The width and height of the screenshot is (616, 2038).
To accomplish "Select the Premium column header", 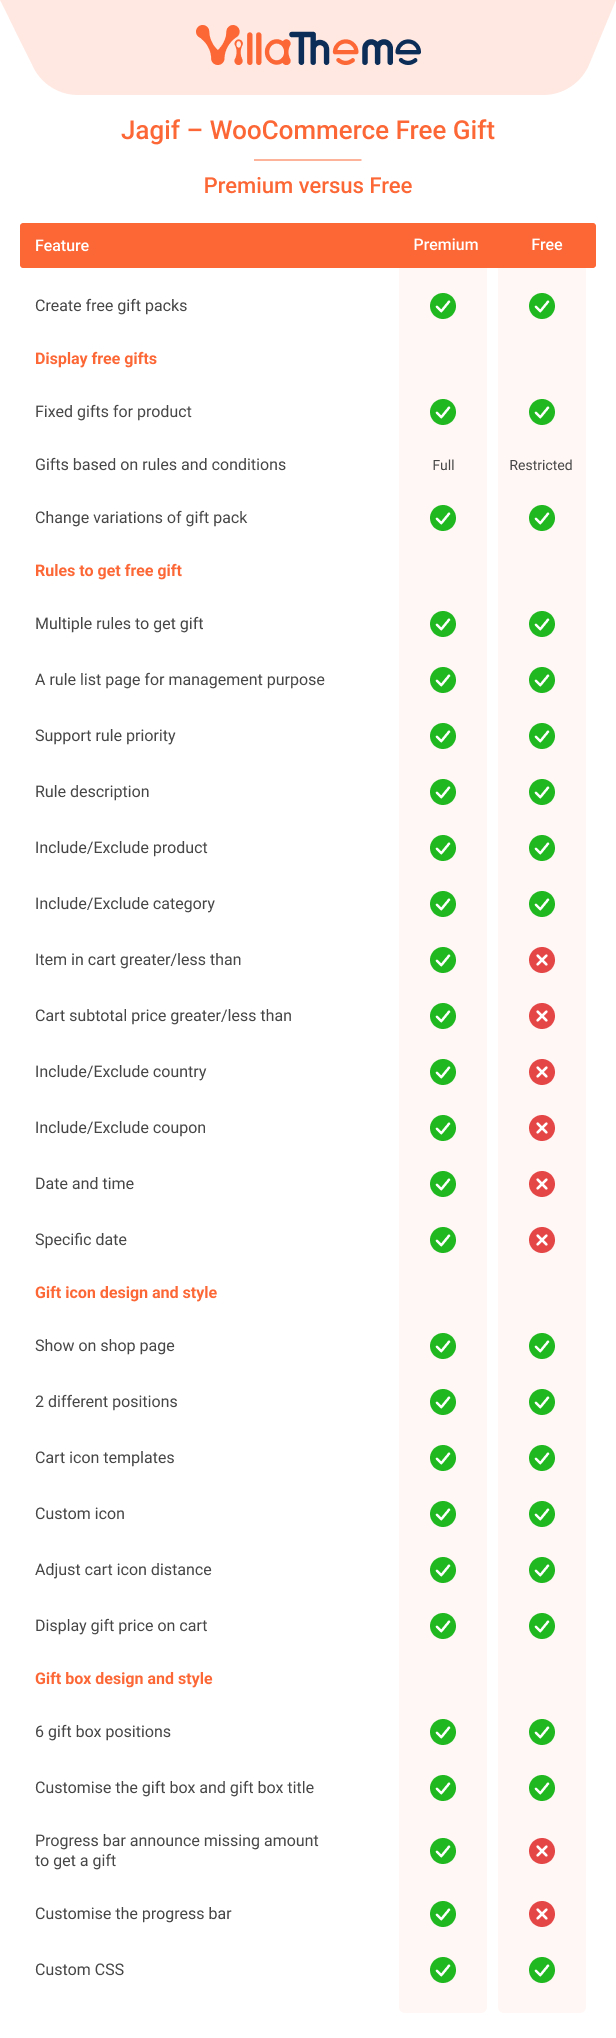I will tap(446, 245).
